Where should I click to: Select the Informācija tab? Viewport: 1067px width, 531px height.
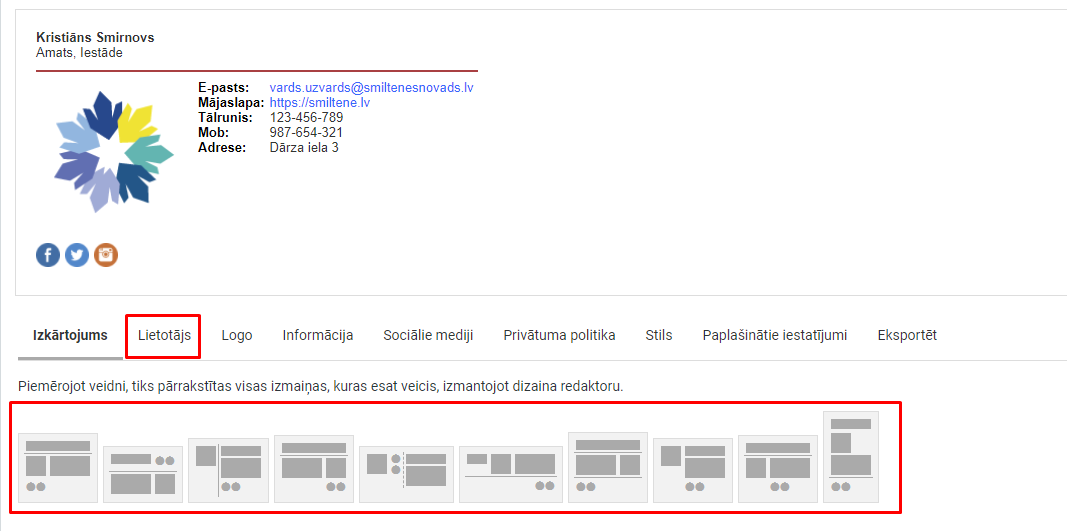[317, 336]
